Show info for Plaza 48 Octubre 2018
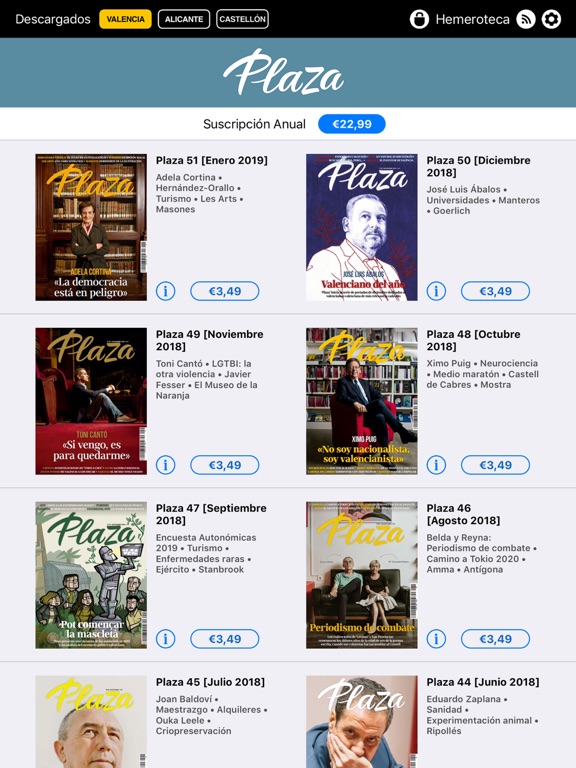Screen dimensions: 576x768 [x=436, y=465]
